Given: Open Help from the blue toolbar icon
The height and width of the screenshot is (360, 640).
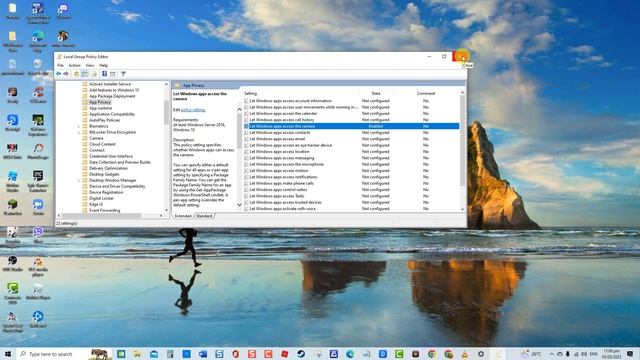Looking at the screenshot, I should [104, 74].
